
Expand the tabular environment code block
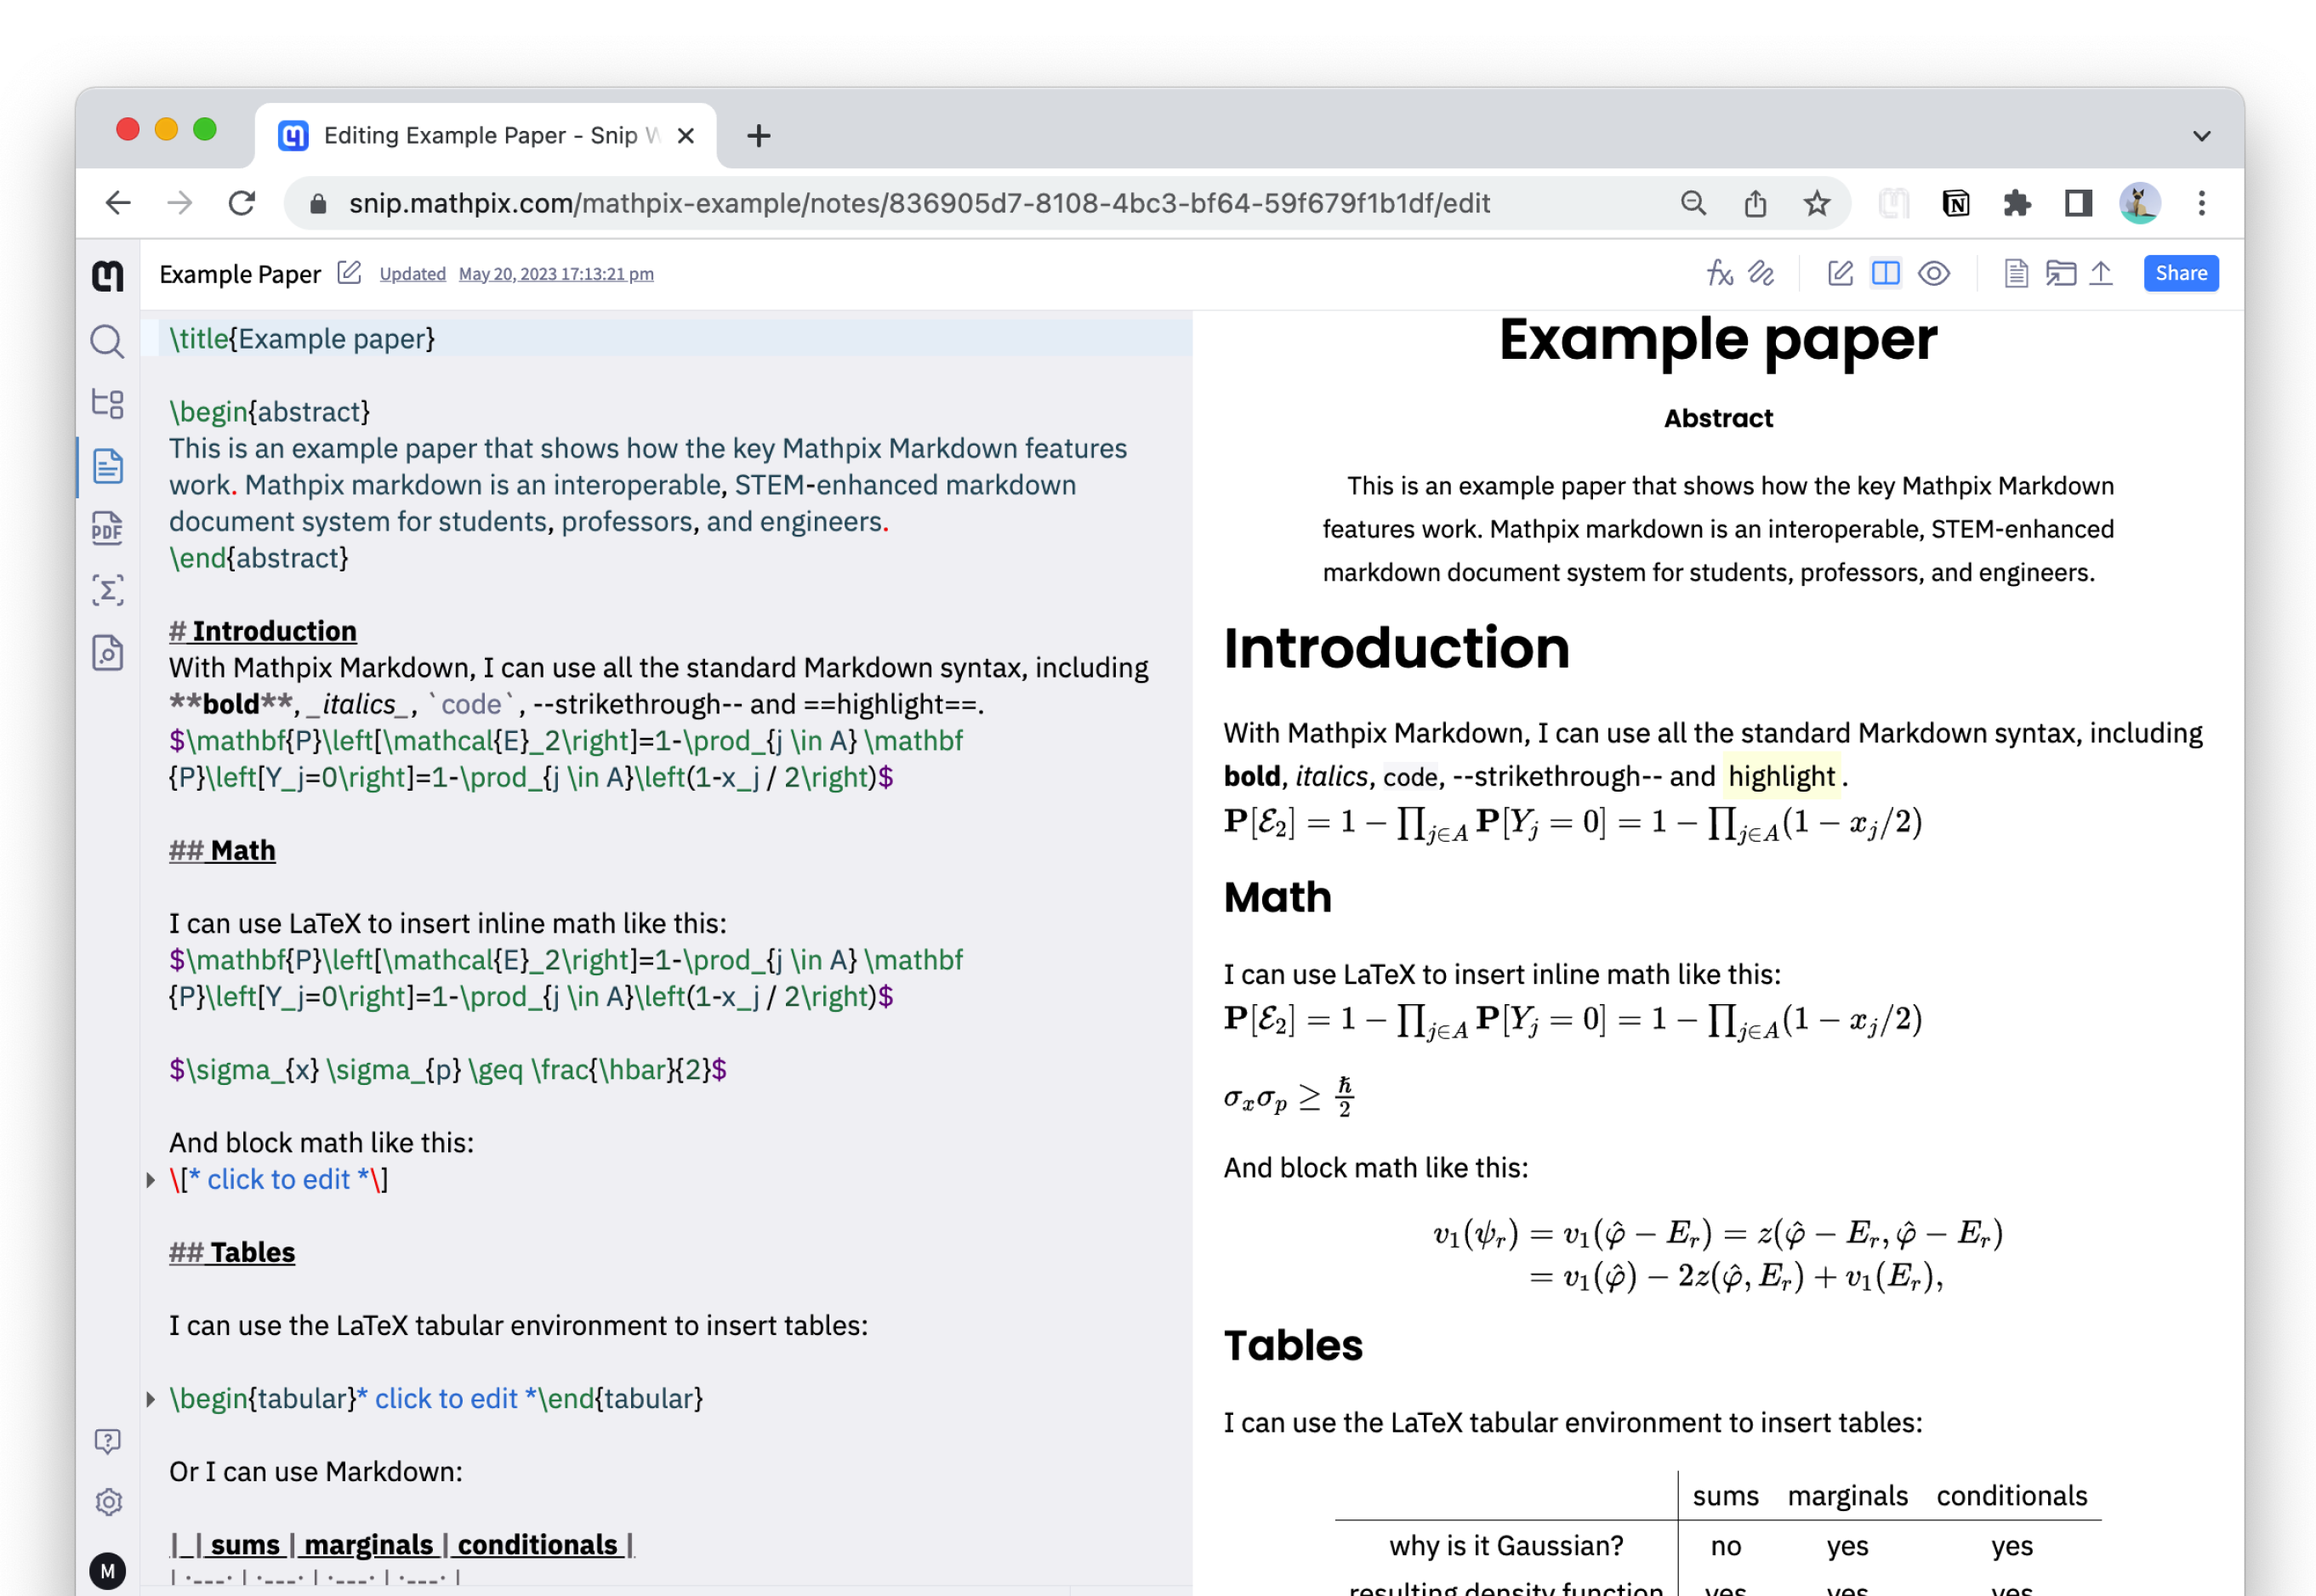click(152, 1398)
